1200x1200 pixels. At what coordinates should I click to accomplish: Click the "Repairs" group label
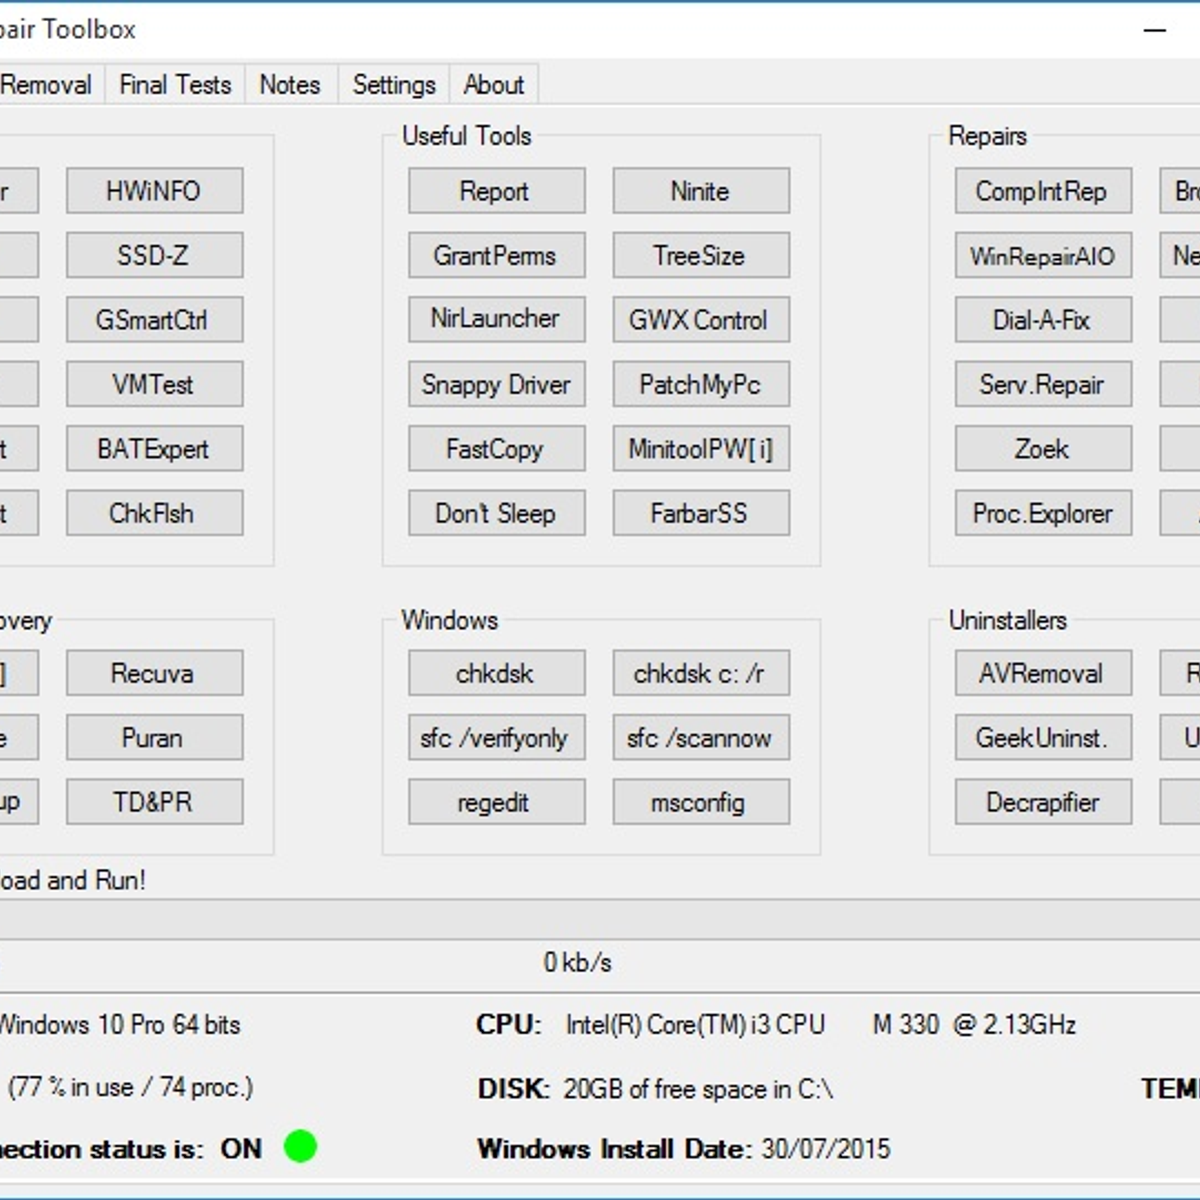tap(988, 136)
